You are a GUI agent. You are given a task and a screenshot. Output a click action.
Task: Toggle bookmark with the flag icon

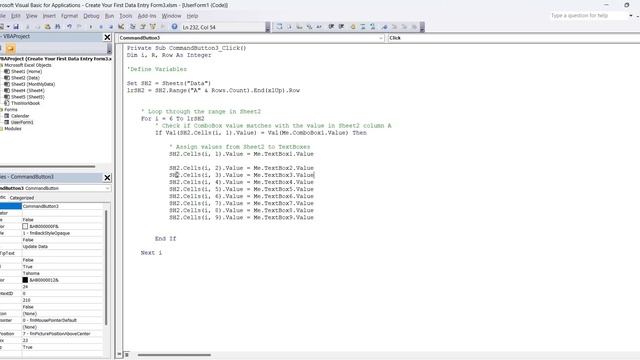click(384, 27)
